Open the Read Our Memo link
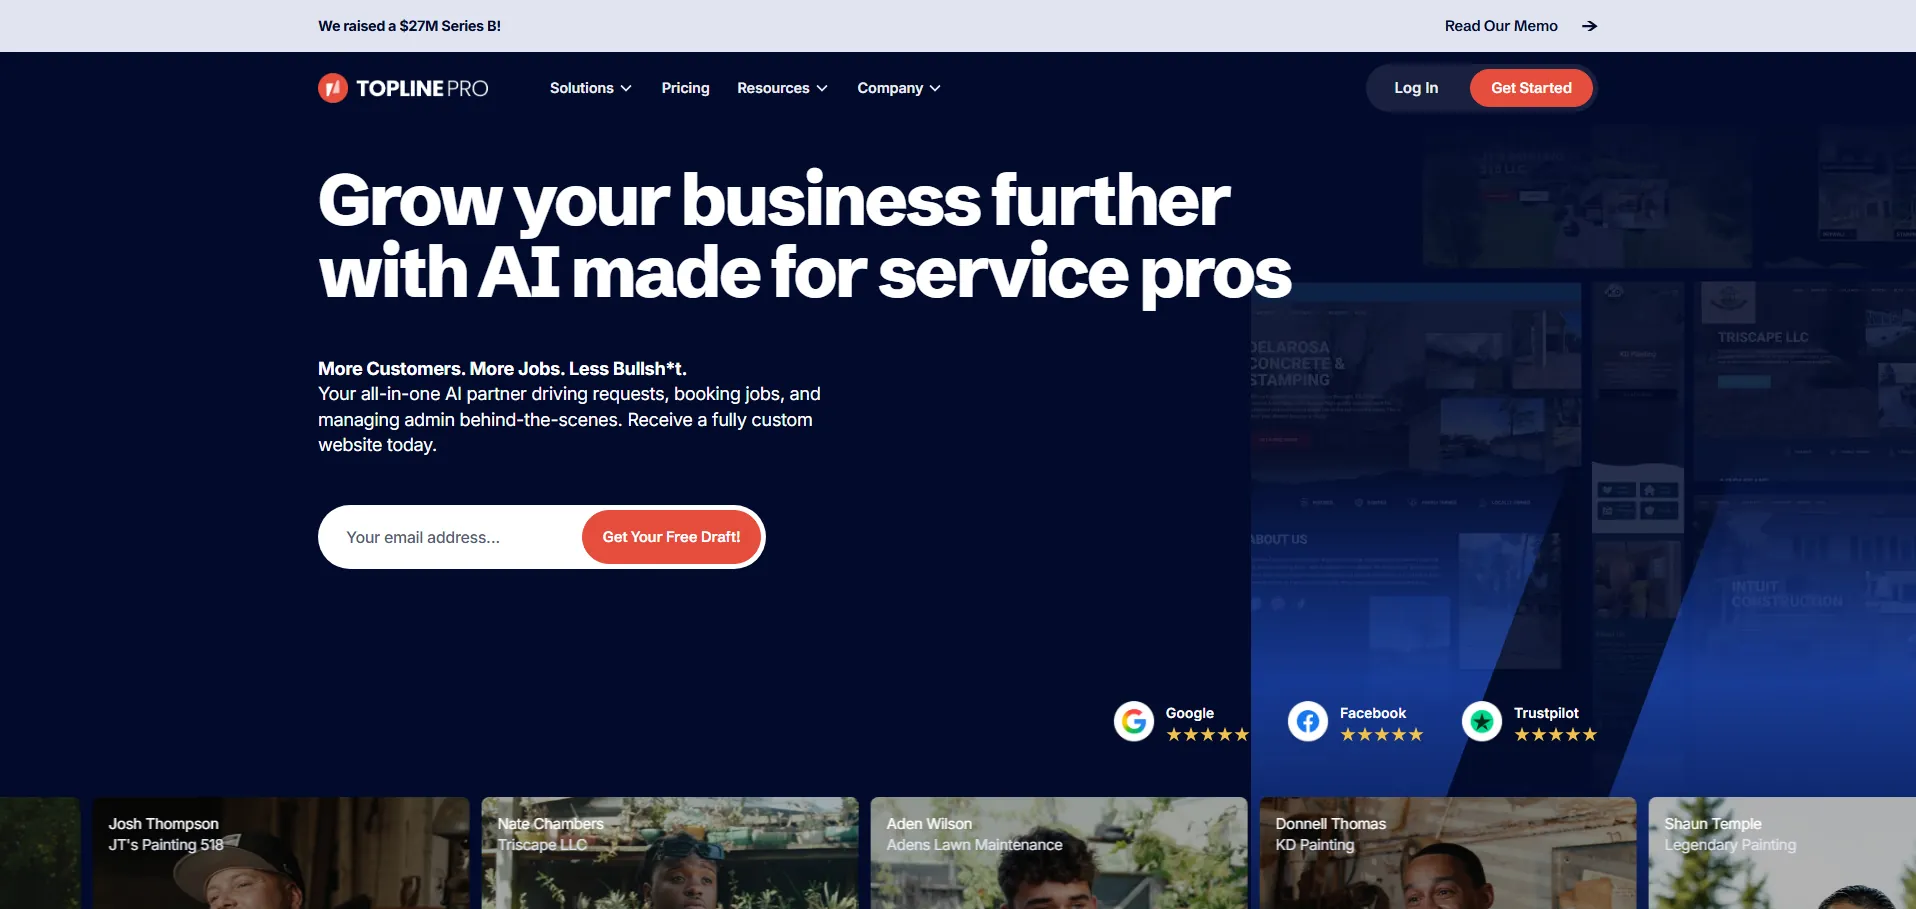This screenshot has width=1916, height=909. pos(1500,26)
